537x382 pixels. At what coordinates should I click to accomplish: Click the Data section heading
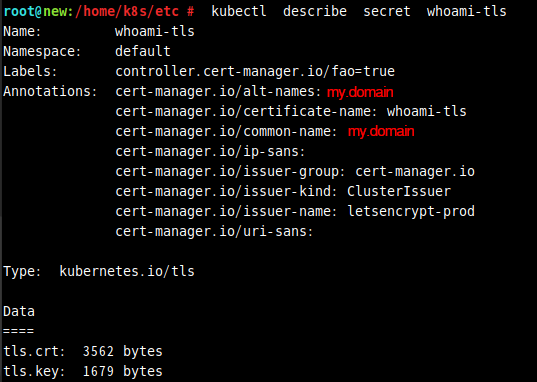click(x=19, y=311)
